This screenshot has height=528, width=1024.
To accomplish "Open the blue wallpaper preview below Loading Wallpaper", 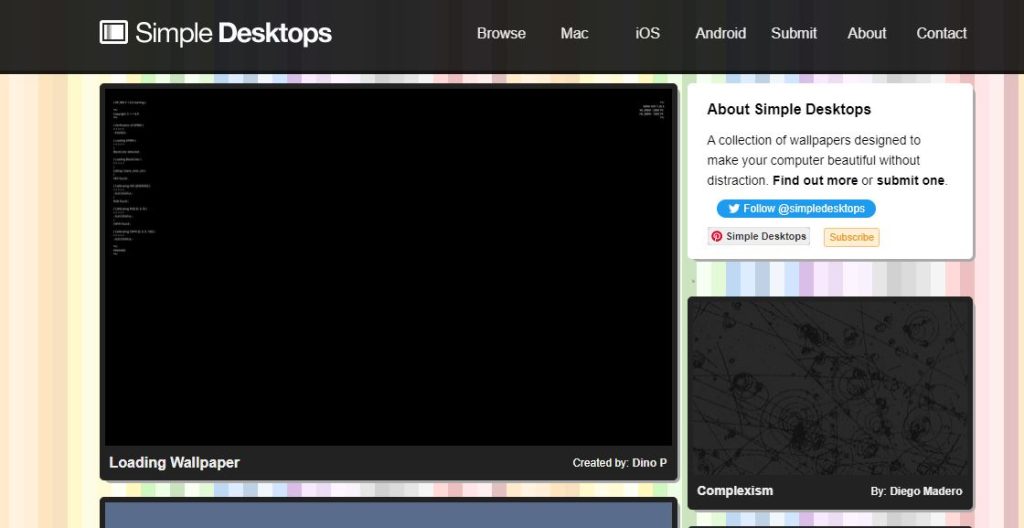I will click(389, 515).
